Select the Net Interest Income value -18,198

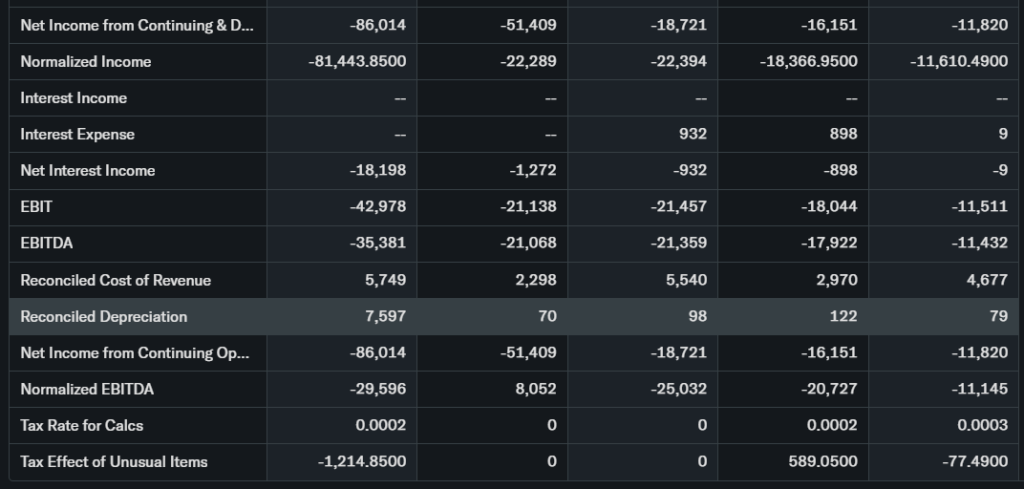[378, 171]
